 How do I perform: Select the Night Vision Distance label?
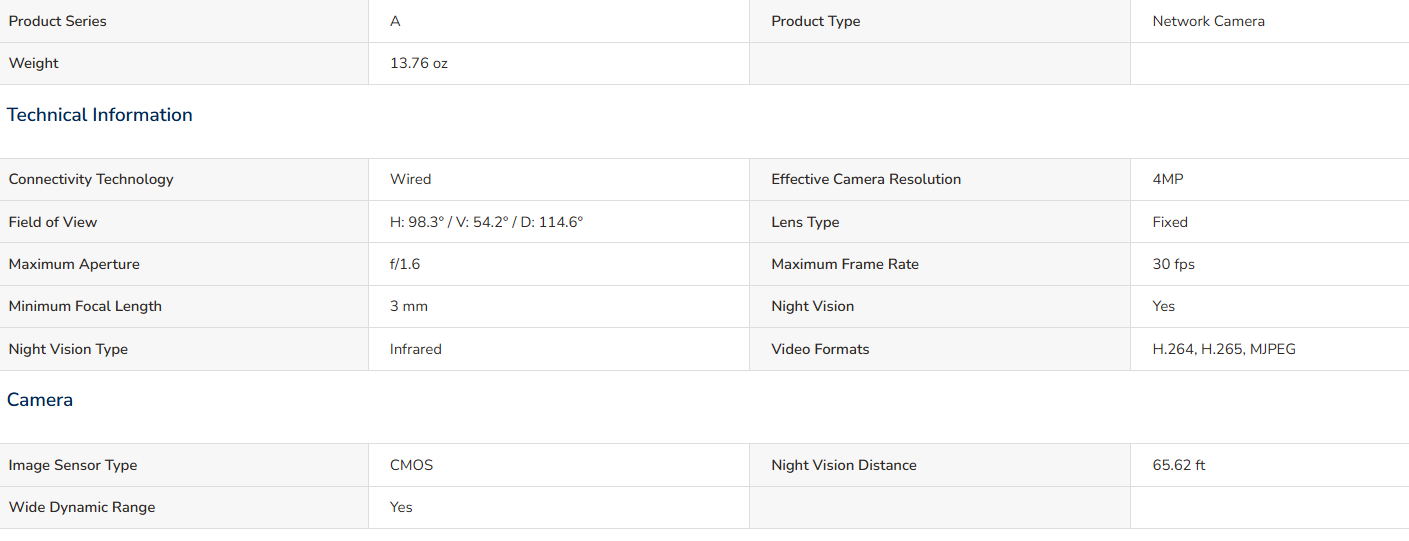coord(844,465)
